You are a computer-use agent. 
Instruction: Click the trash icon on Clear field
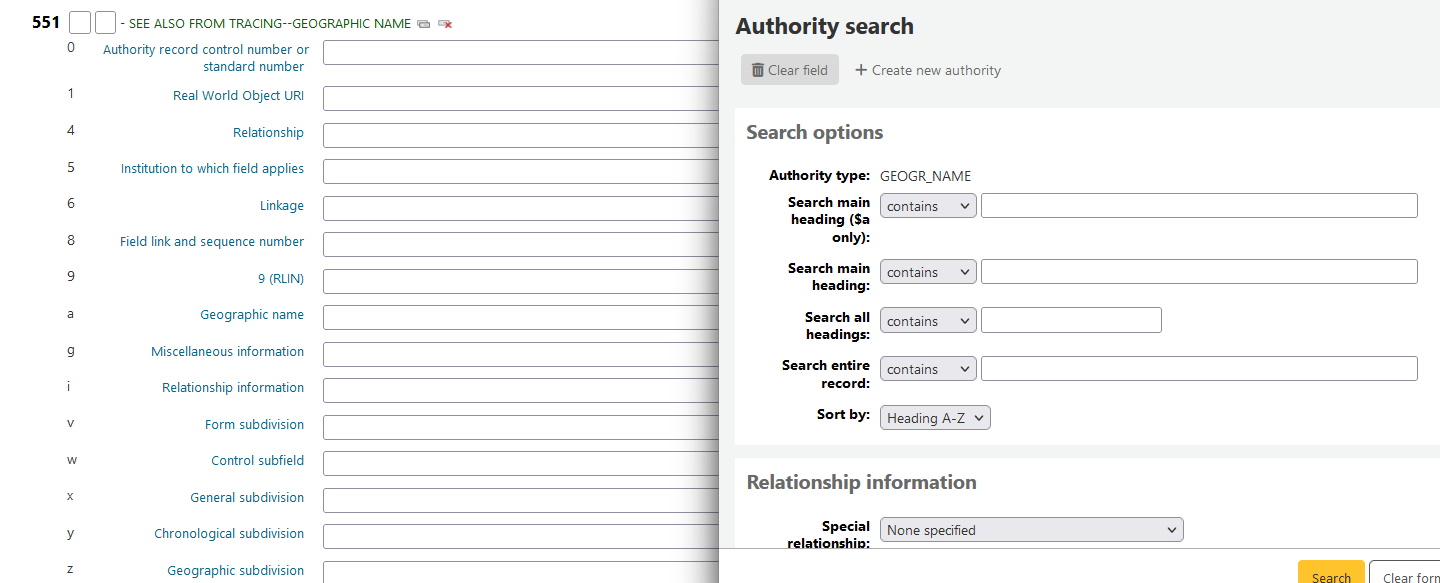(758, 69)
